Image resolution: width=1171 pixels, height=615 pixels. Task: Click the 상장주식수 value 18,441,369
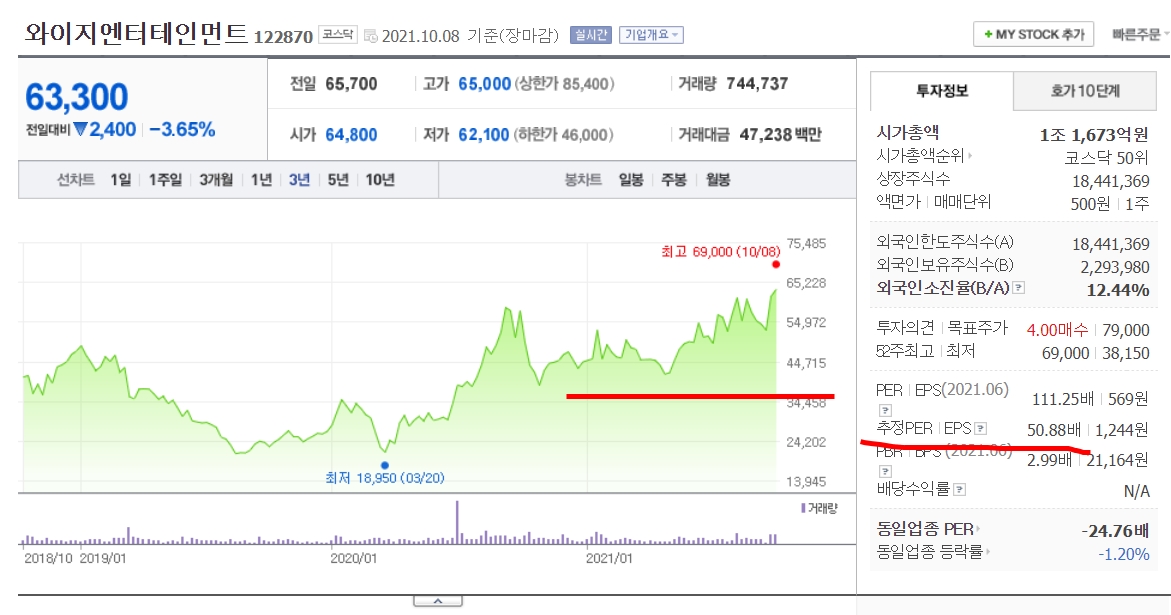(x=1111, y=181)
